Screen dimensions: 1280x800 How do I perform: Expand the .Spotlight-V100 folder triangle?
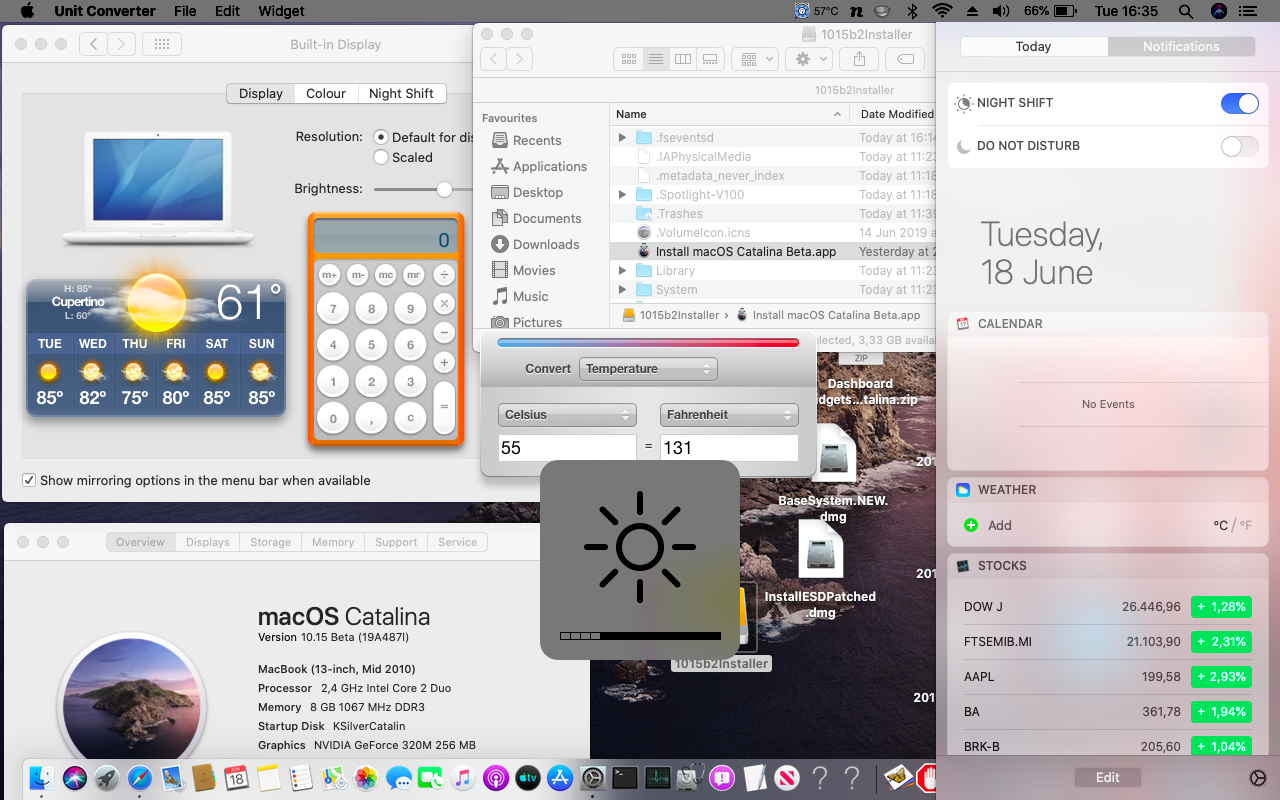pyautogui.click(x=622, y=195)
